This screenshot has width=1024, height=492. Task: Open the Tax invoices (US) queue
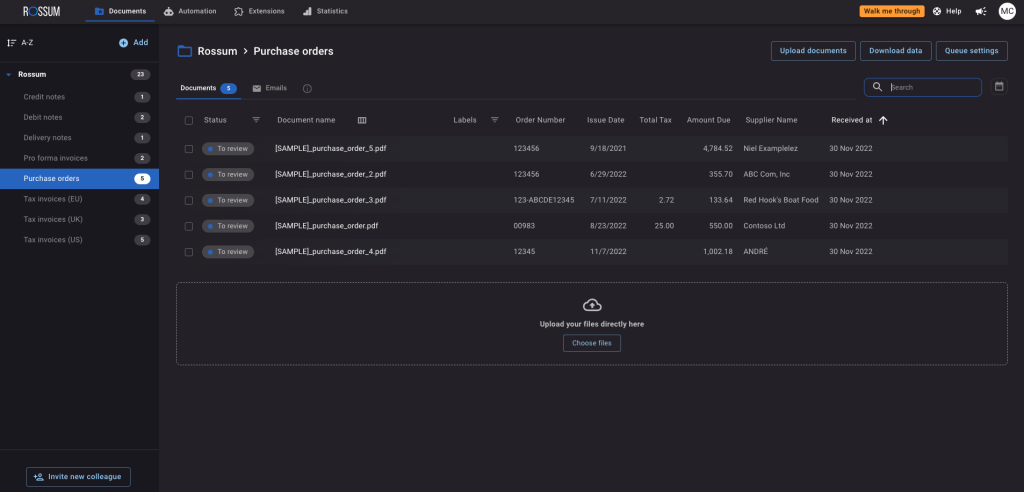click(x=79, y=240)
